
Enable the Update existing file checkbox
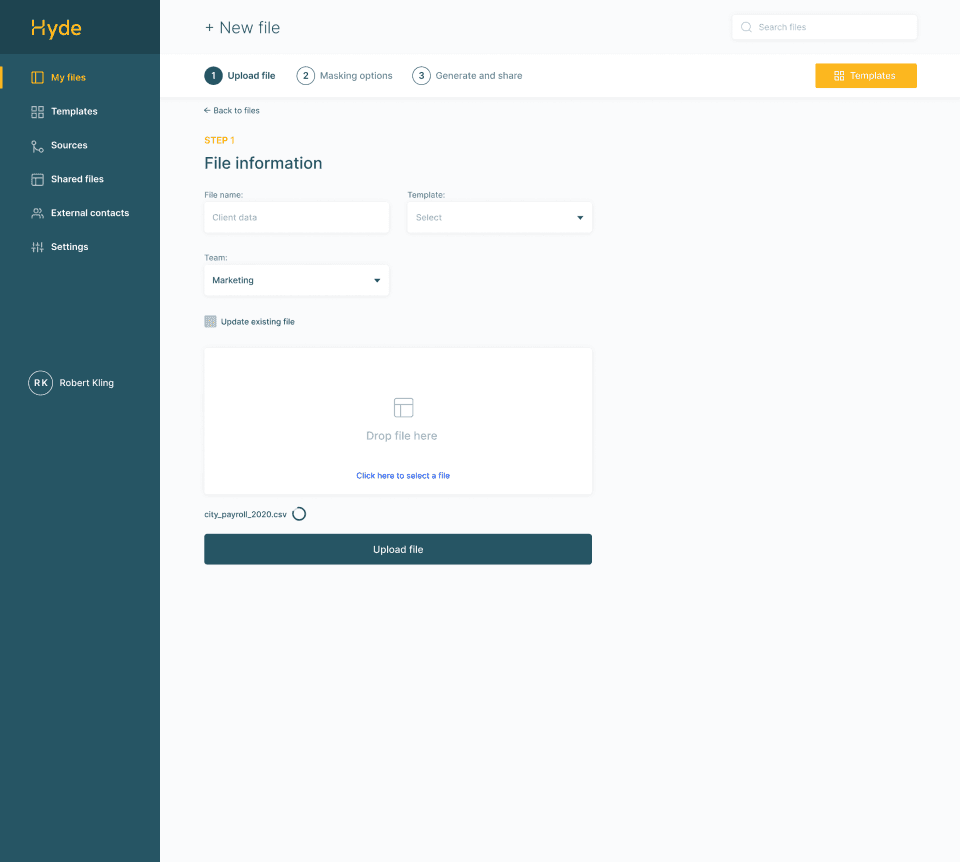tap(210, 322)
